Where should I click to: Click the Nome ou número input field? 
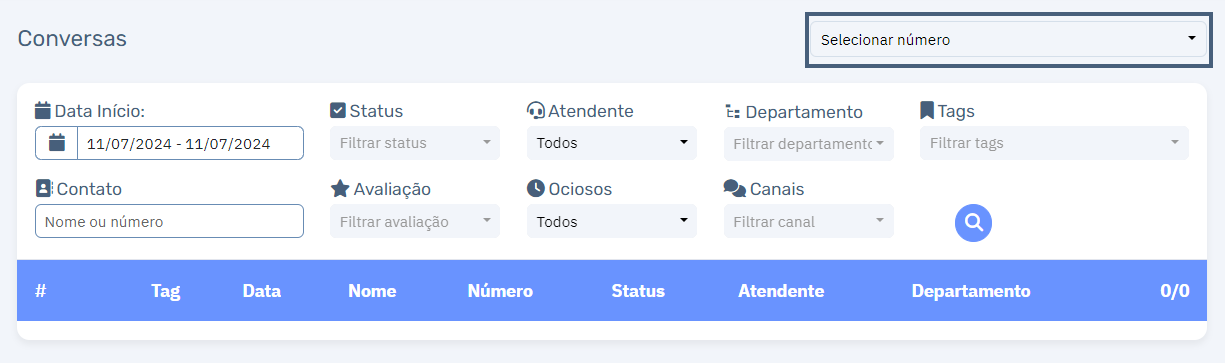coord(169,221)
